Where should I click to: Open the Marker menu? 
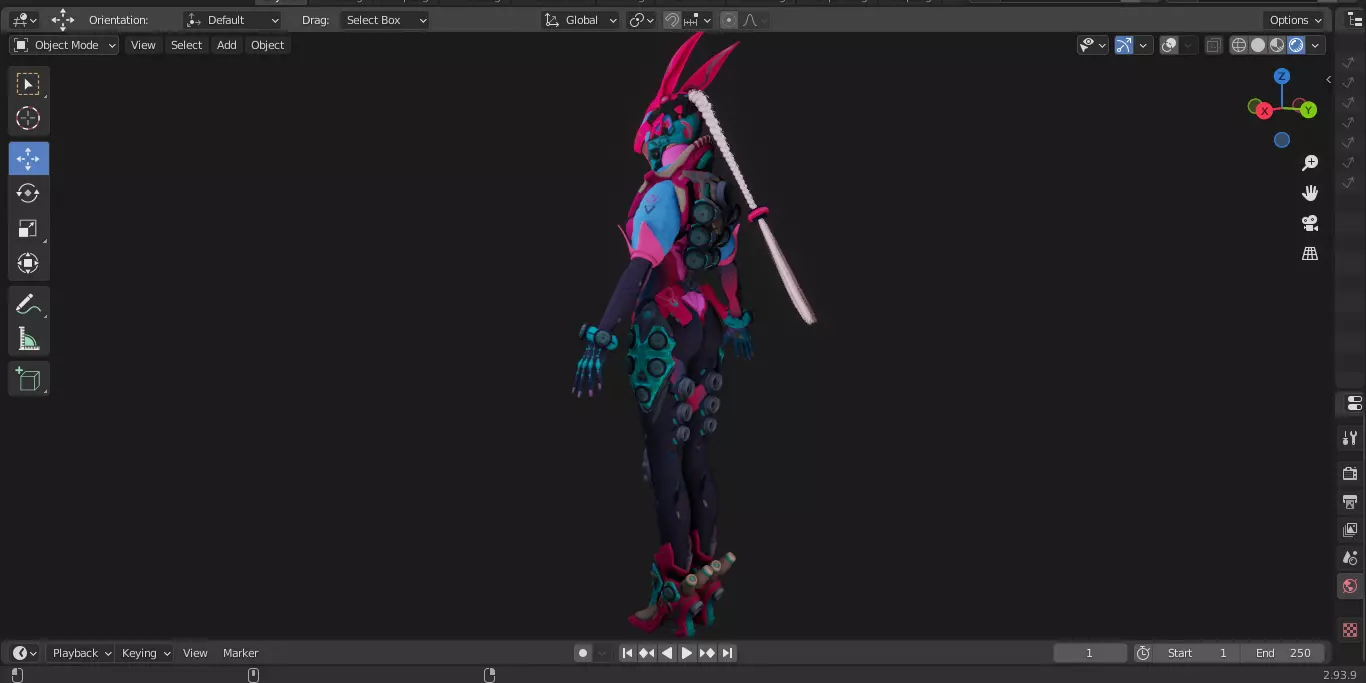point(240,653)
